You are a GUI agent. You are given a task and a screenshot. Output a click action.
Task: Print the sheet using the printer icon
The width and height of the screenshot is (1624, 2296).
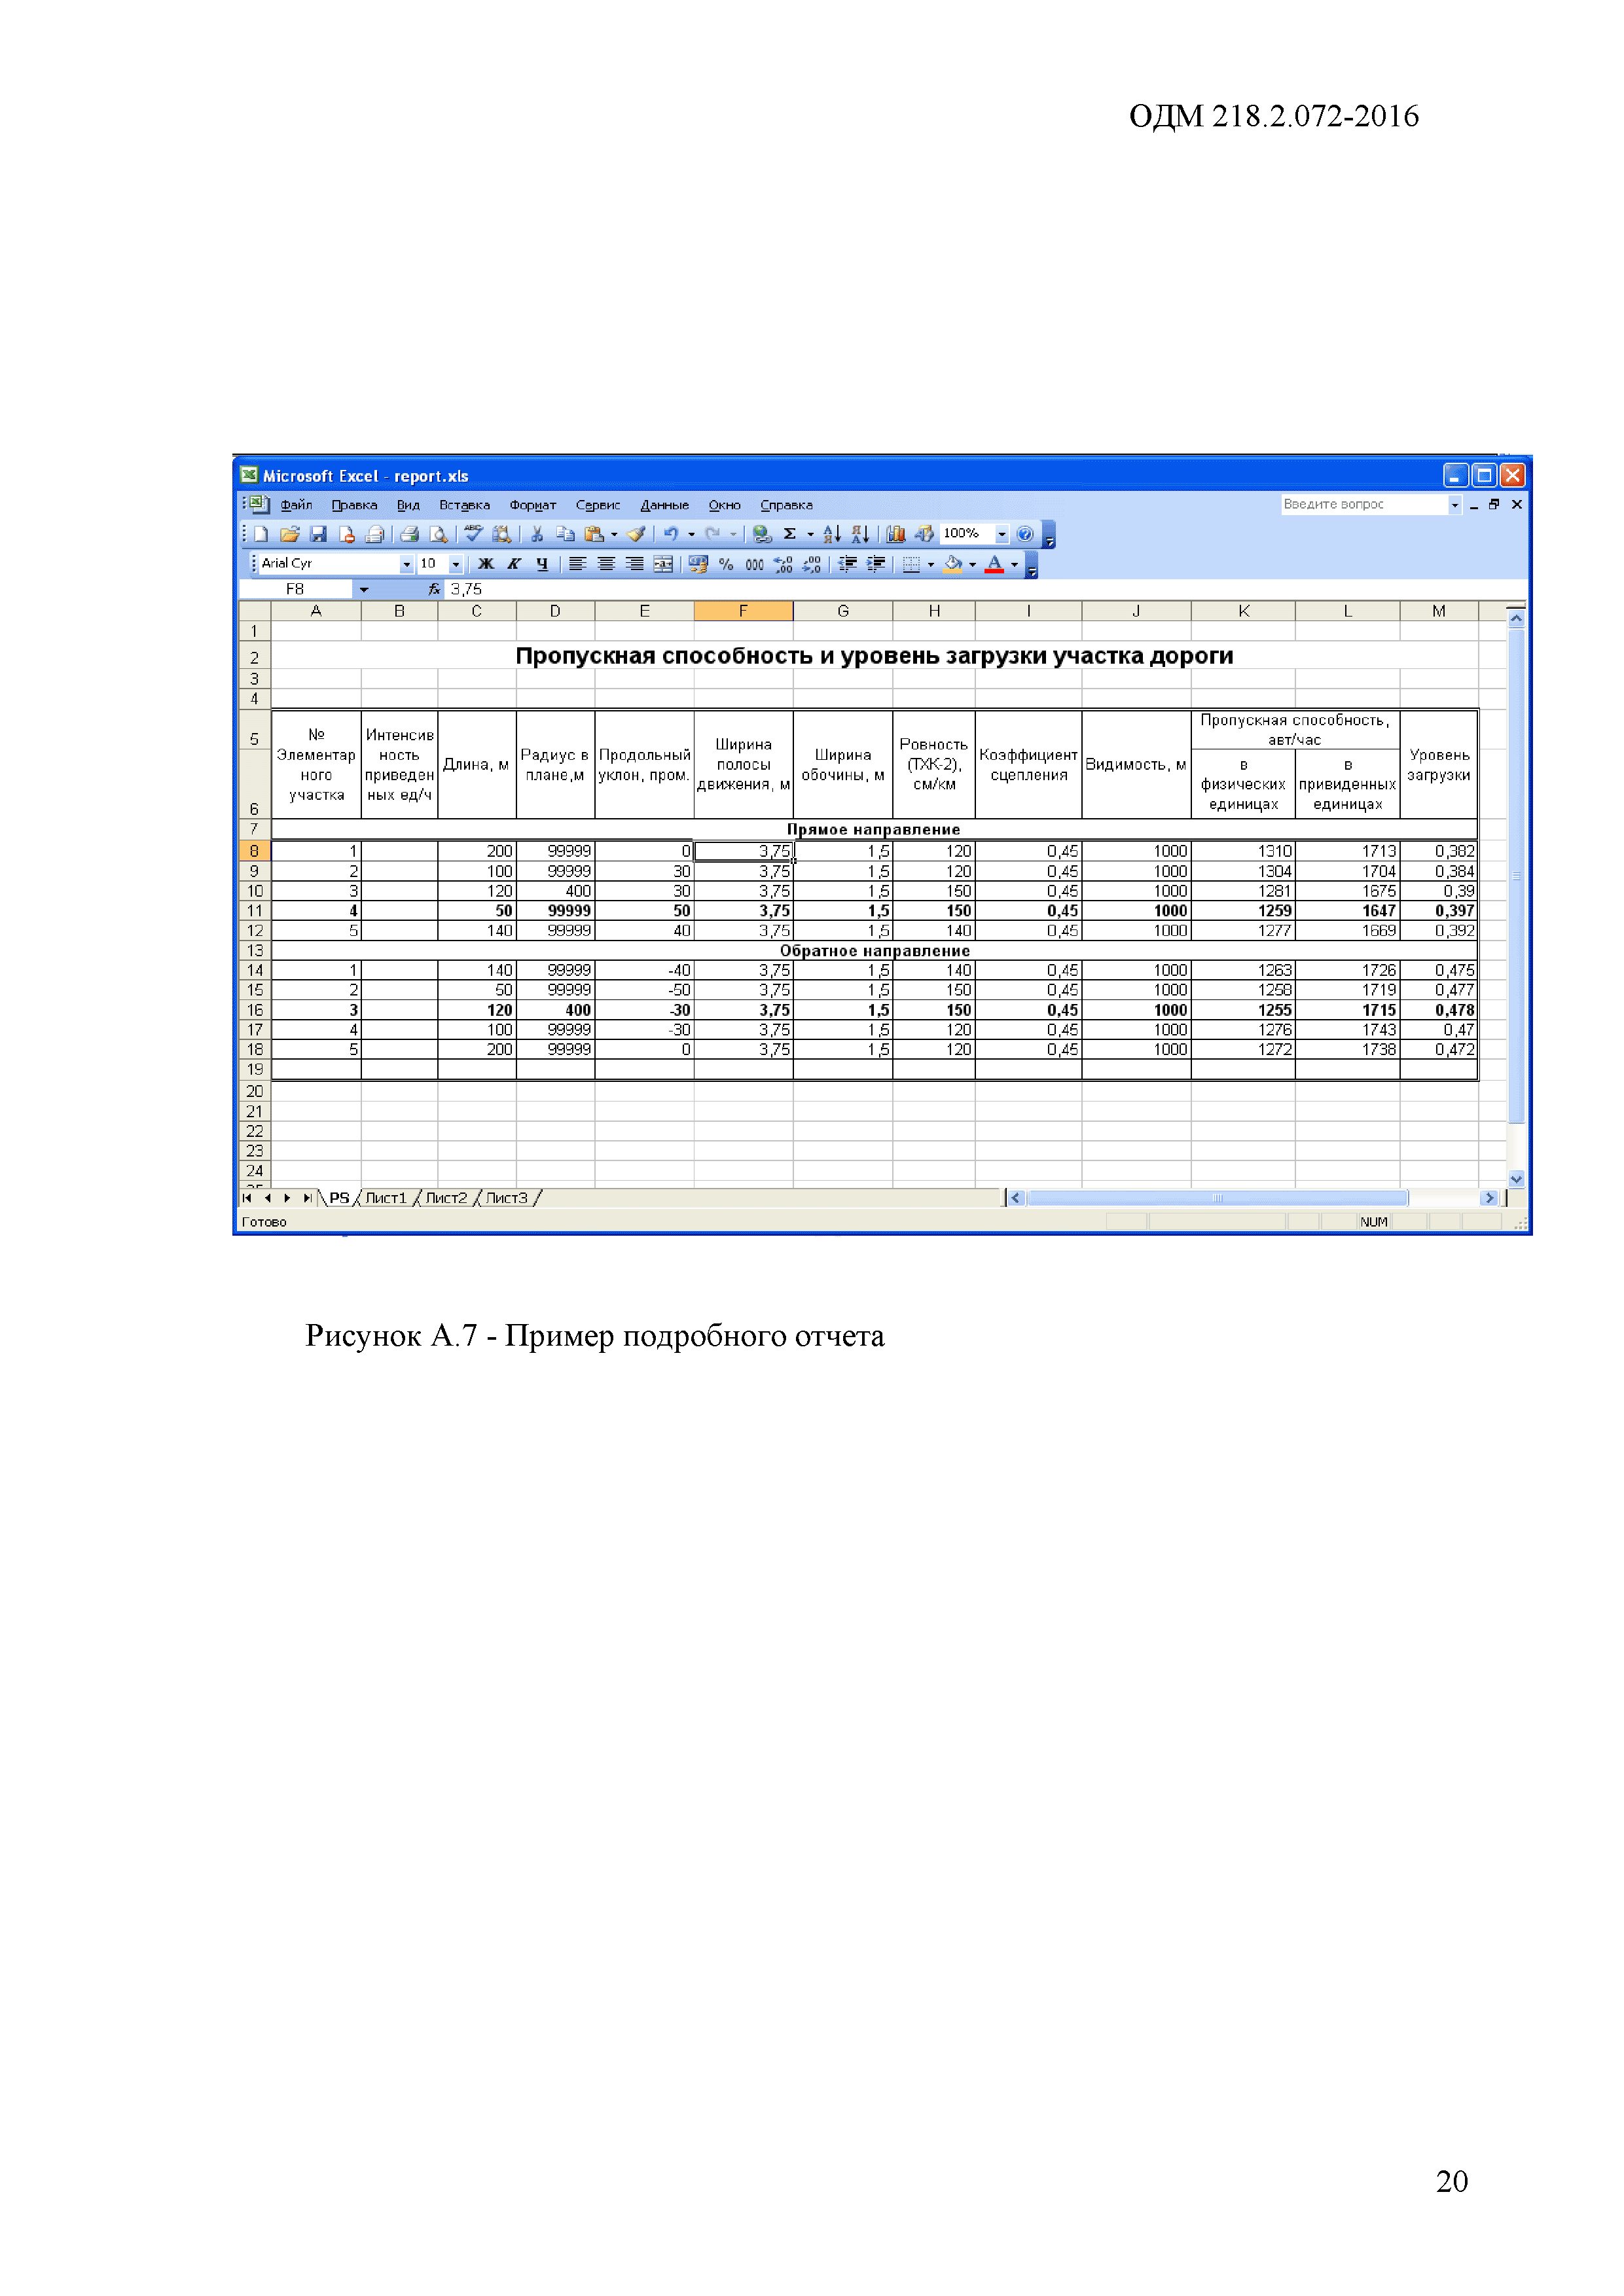pos(409,534)
